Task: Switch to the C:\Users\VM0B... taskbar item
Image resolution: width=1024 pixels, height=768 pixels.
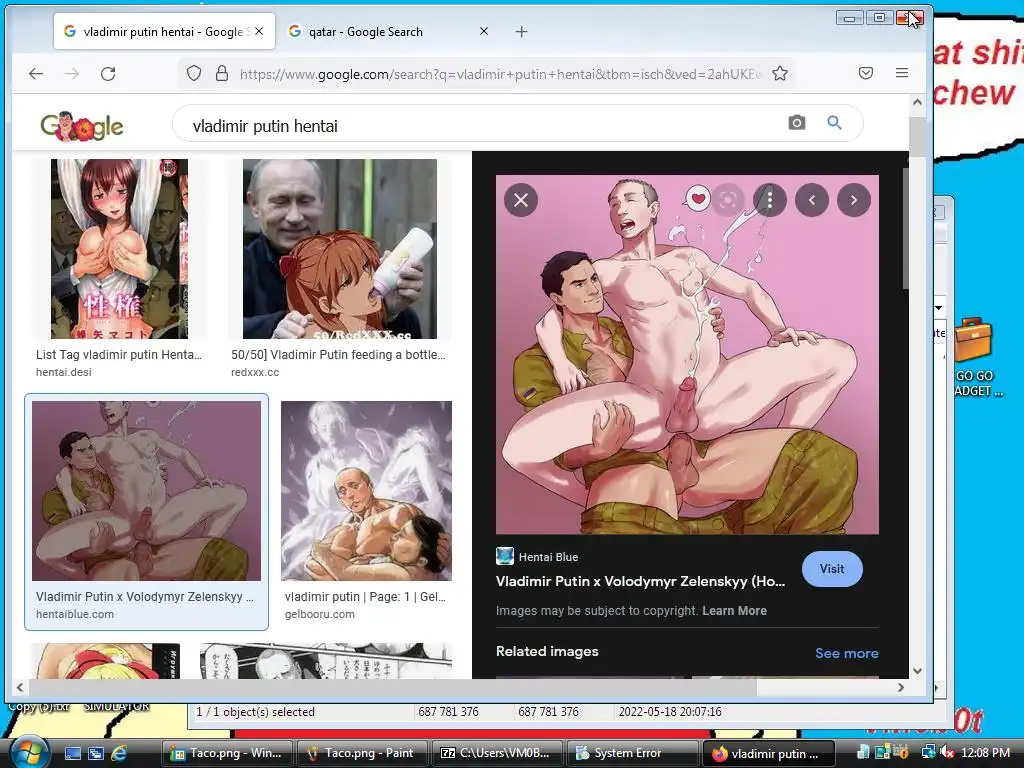Action: (497, 753)
